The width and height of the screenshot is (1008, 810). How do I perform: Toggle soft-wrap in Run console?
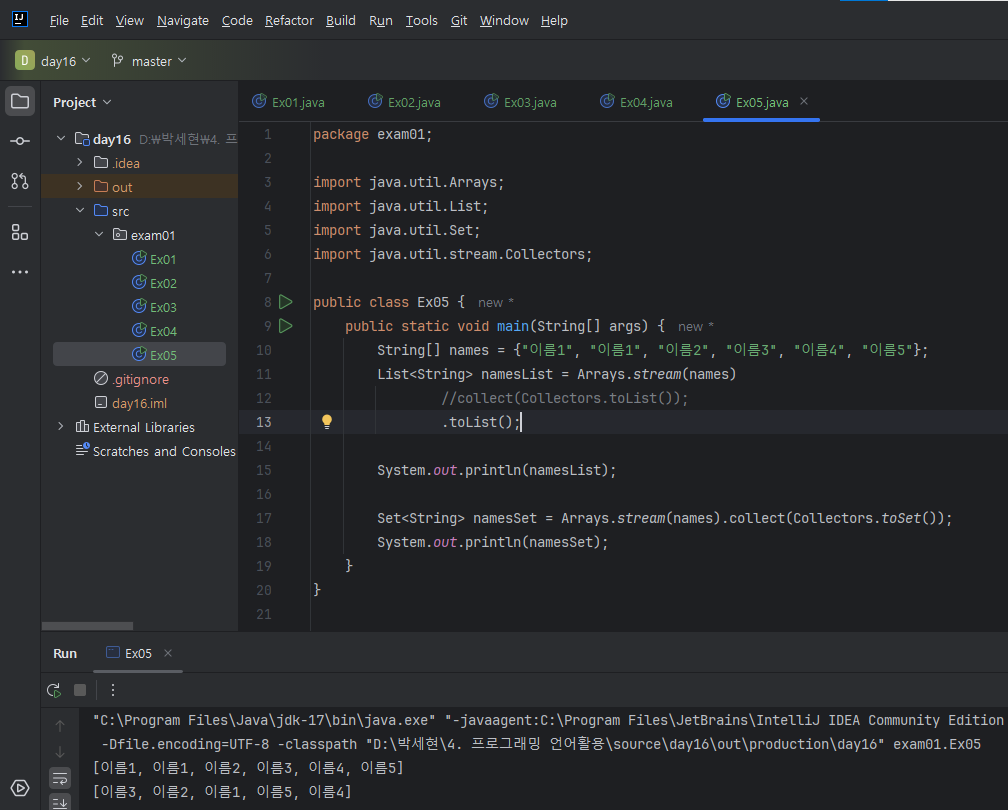60,777
